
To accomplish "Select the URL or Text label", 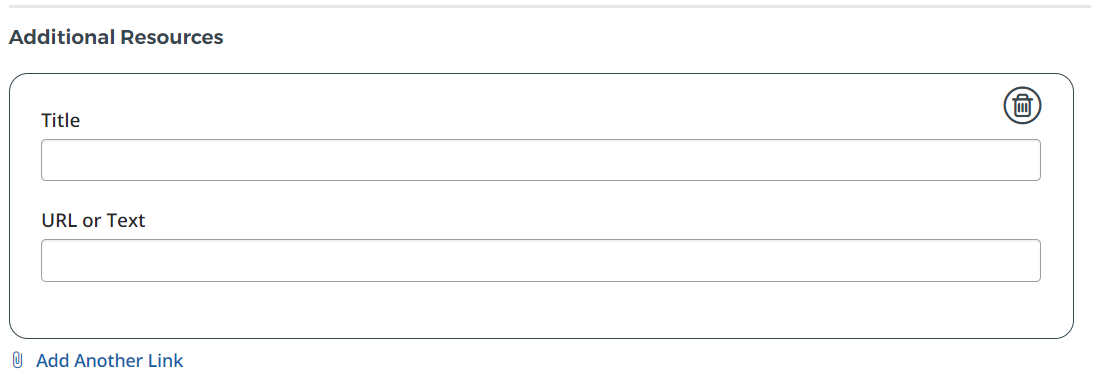I will 93,221.
